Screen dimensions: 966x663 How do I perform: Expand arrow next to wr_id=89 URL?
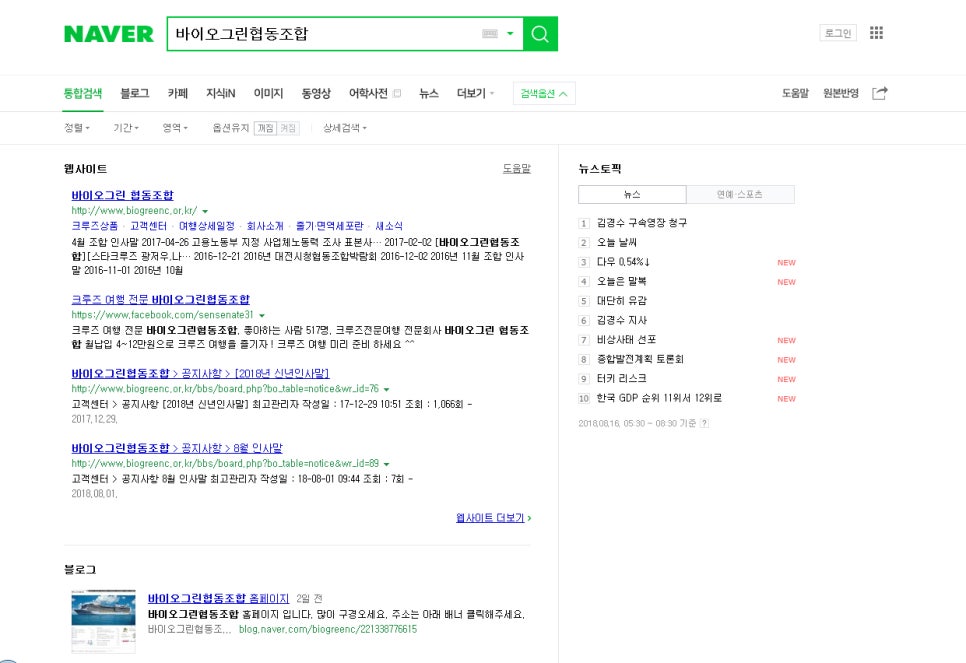point(387,464)
